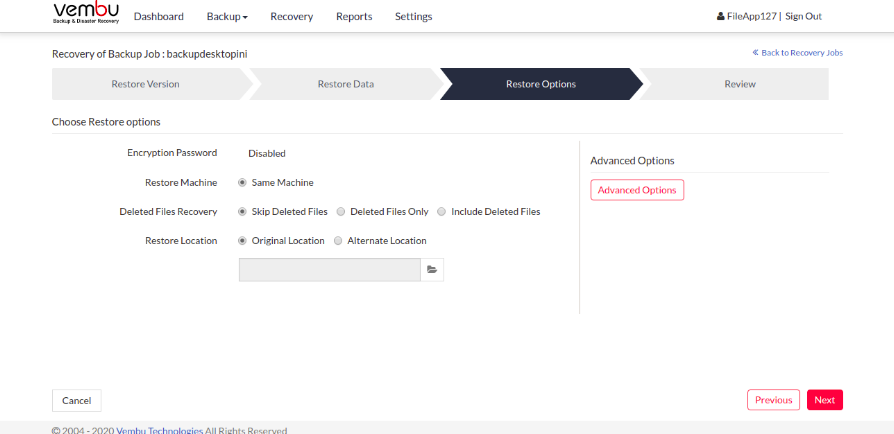
Task: Choose Deleted Files Only option
Action: click(x=341, y=212)
